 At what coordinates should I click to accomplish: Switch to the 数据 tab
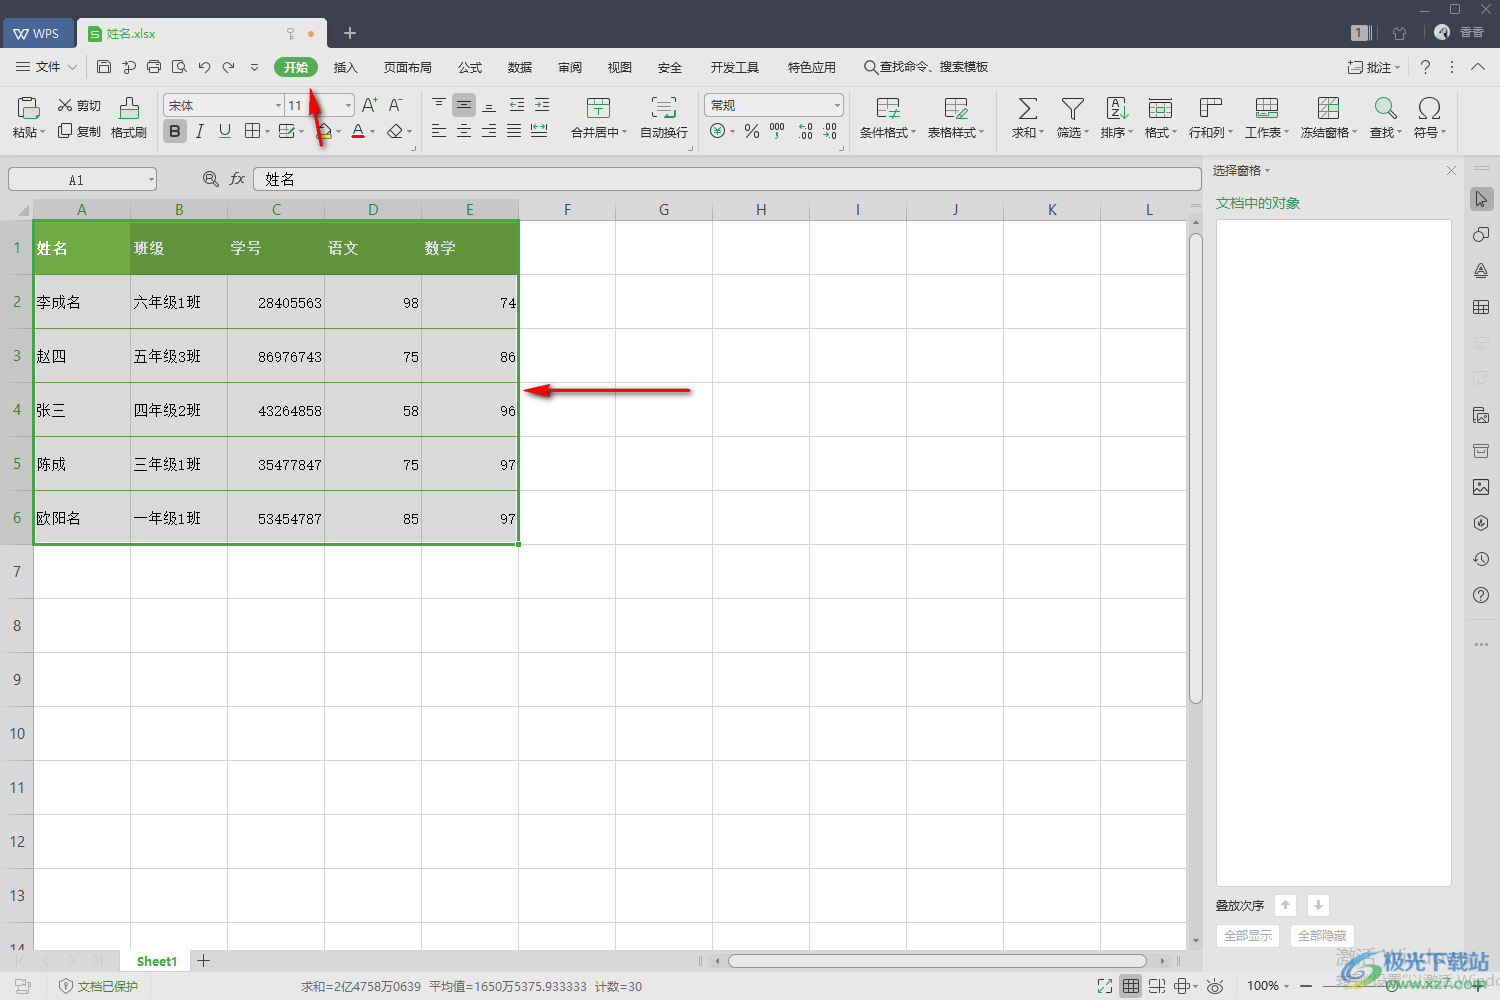pyautogui.click(x=520, y=67)
